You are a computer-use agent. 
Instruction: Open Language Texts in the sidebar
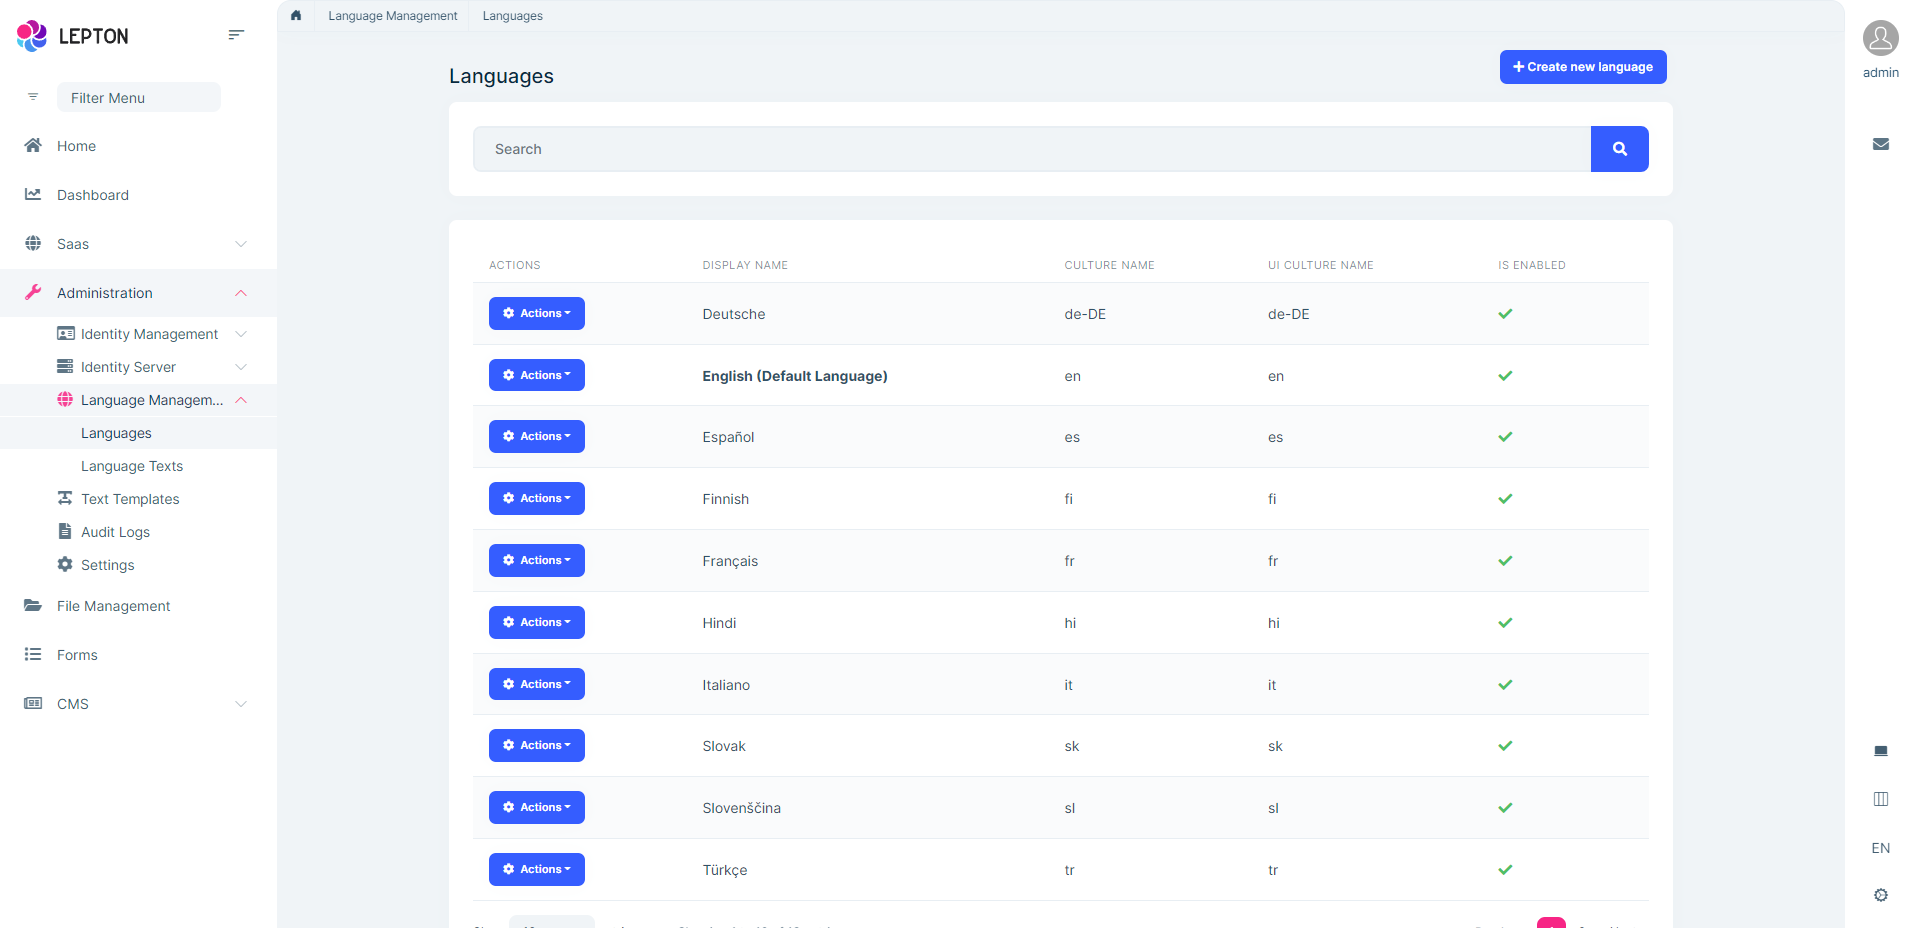(132, 465)
